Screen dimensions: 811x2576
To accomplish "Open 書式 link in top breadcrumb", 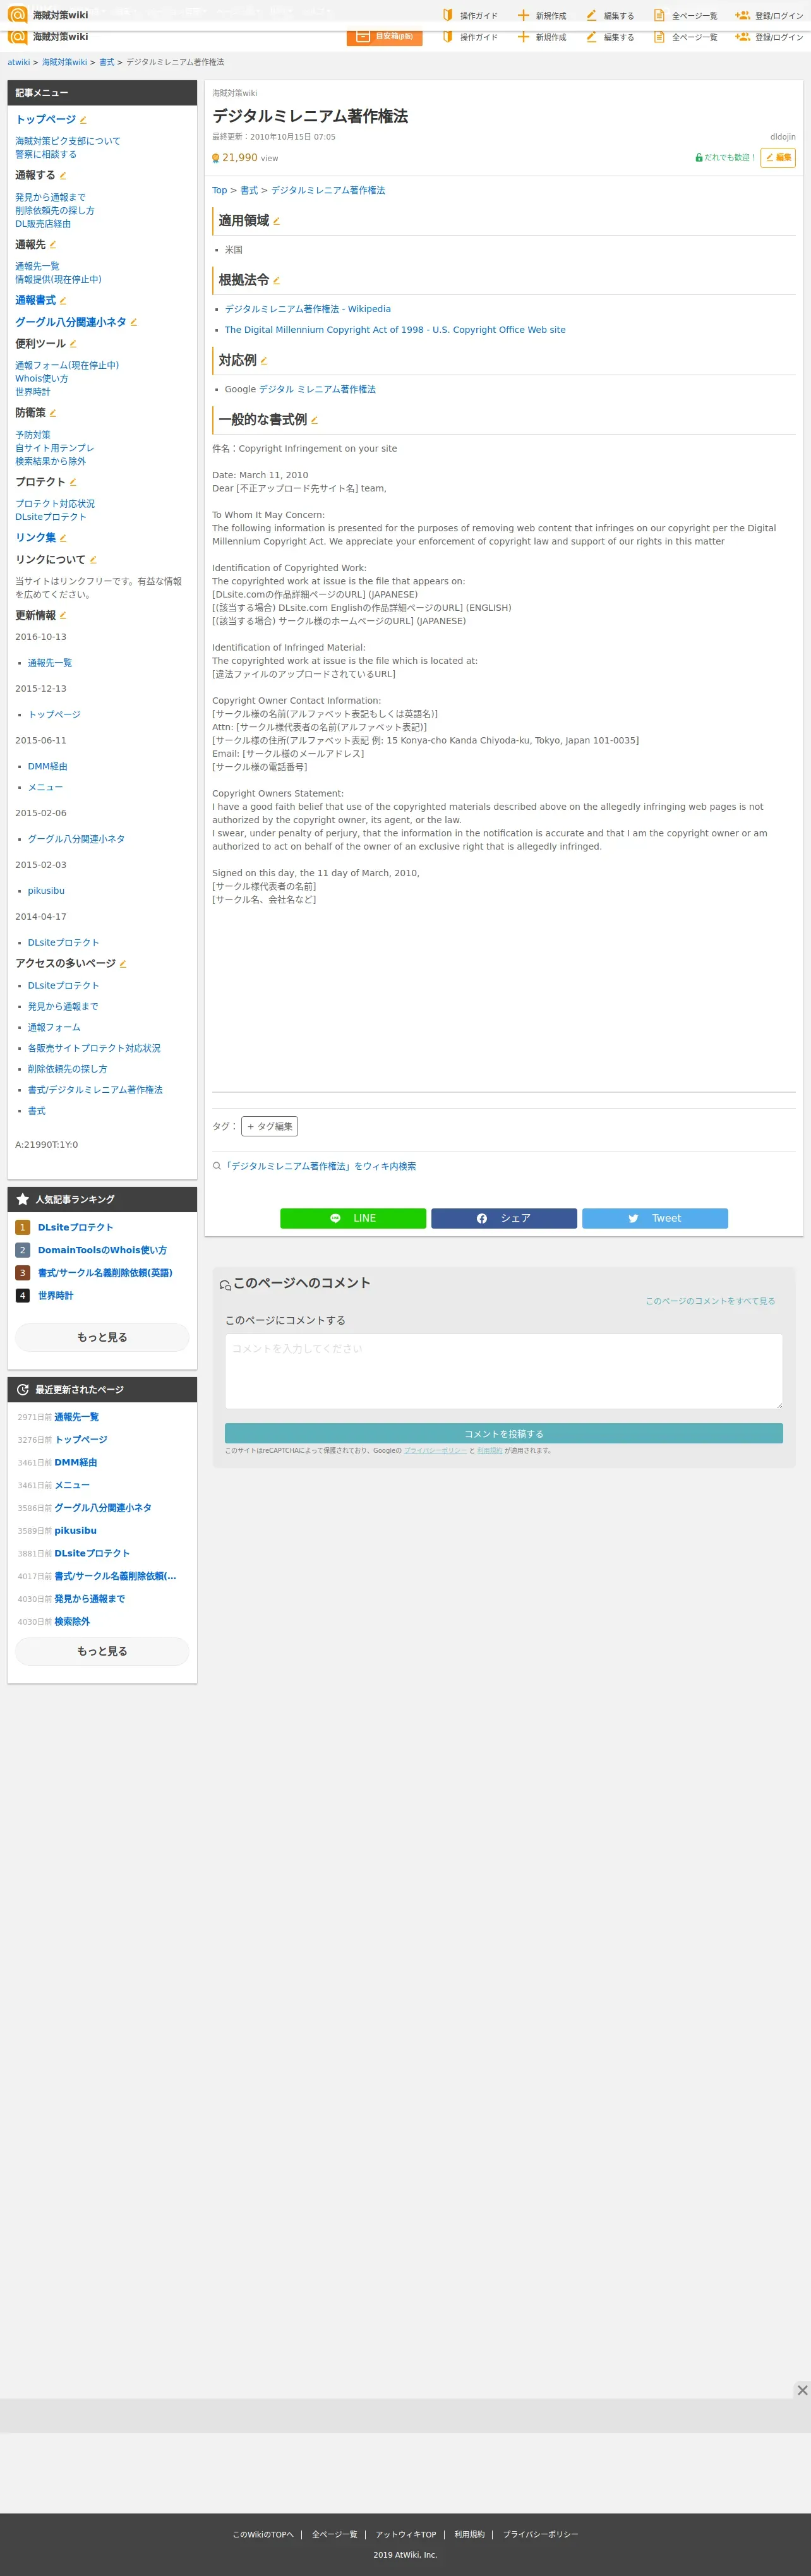I will pyautogui.click(x=106, y=62).
